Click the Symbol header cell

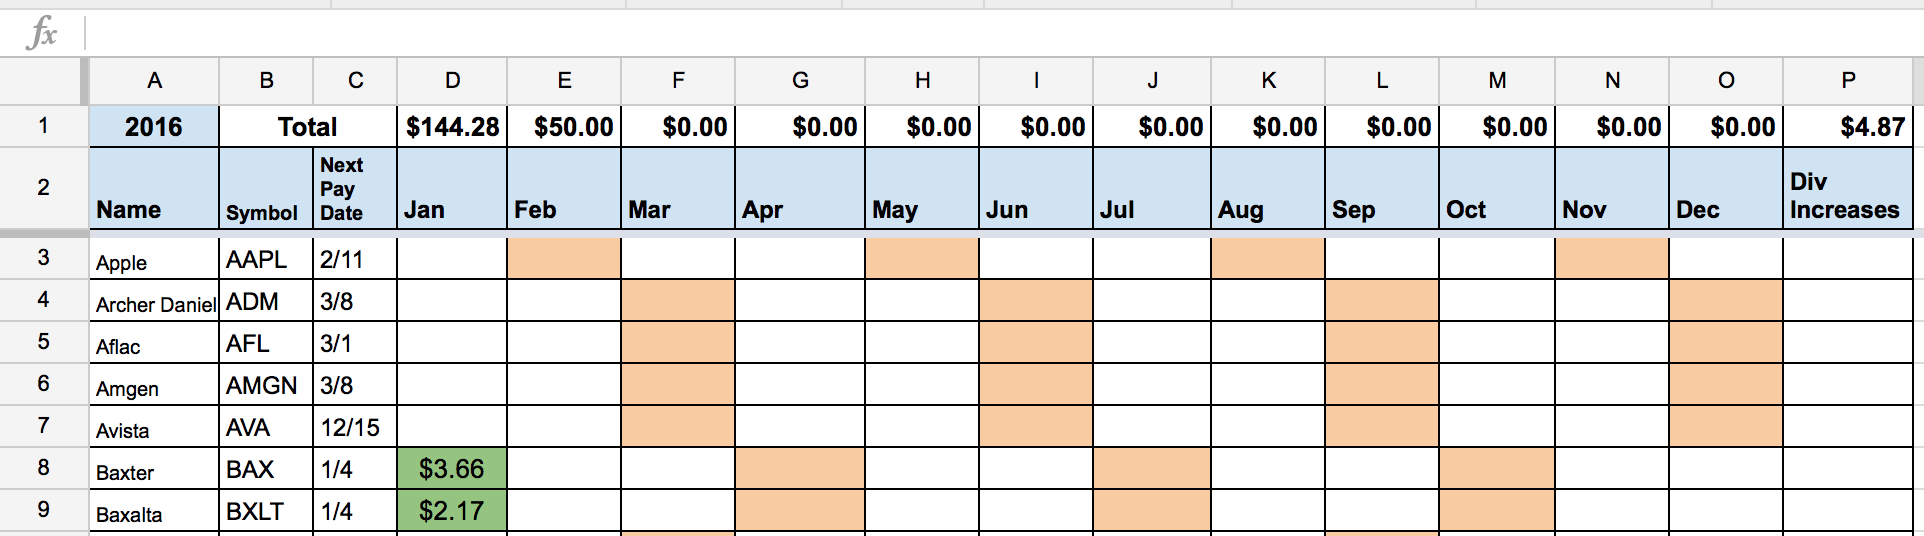(x=265, y=189)
